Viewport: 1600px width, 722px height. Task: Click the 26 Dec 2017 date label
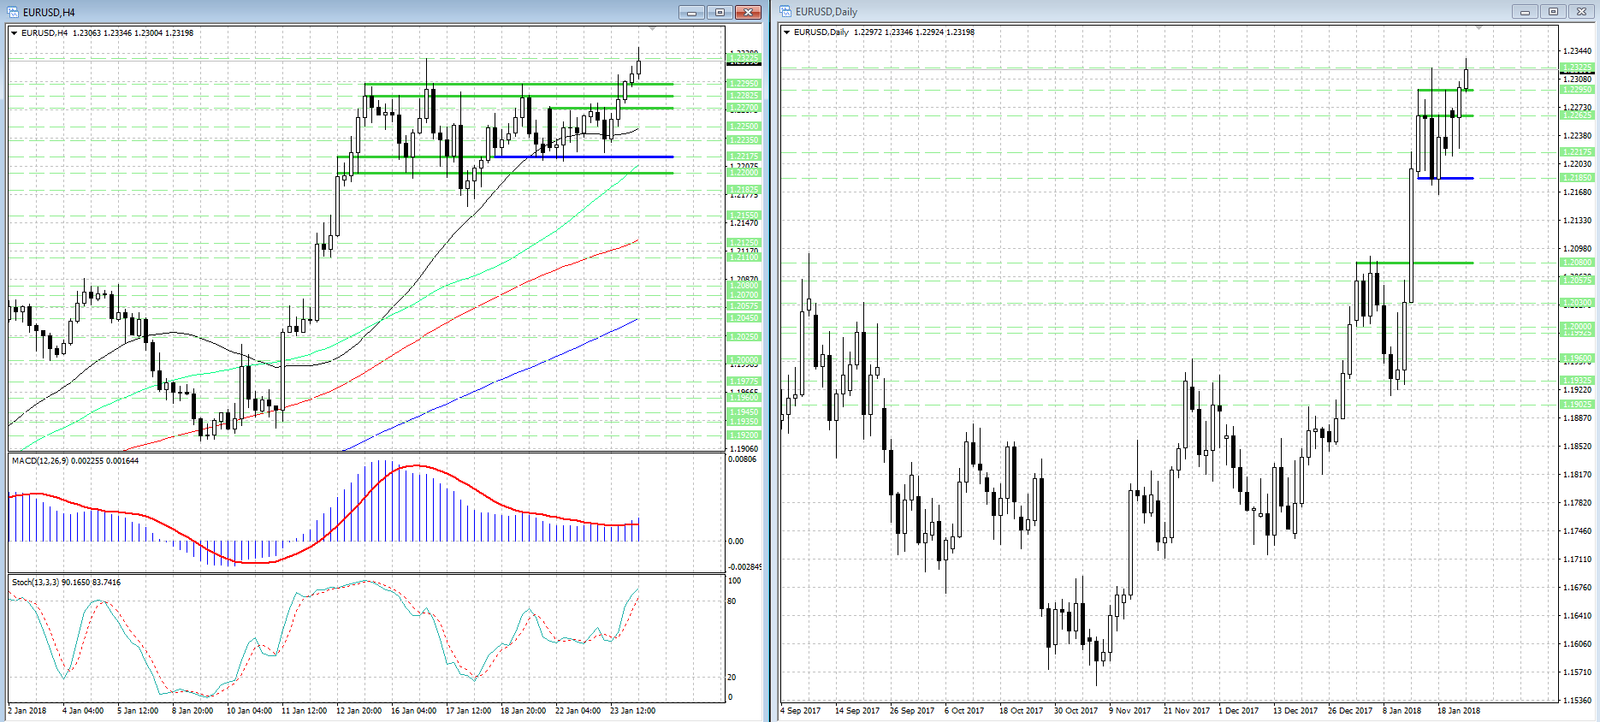(1350, 711)
